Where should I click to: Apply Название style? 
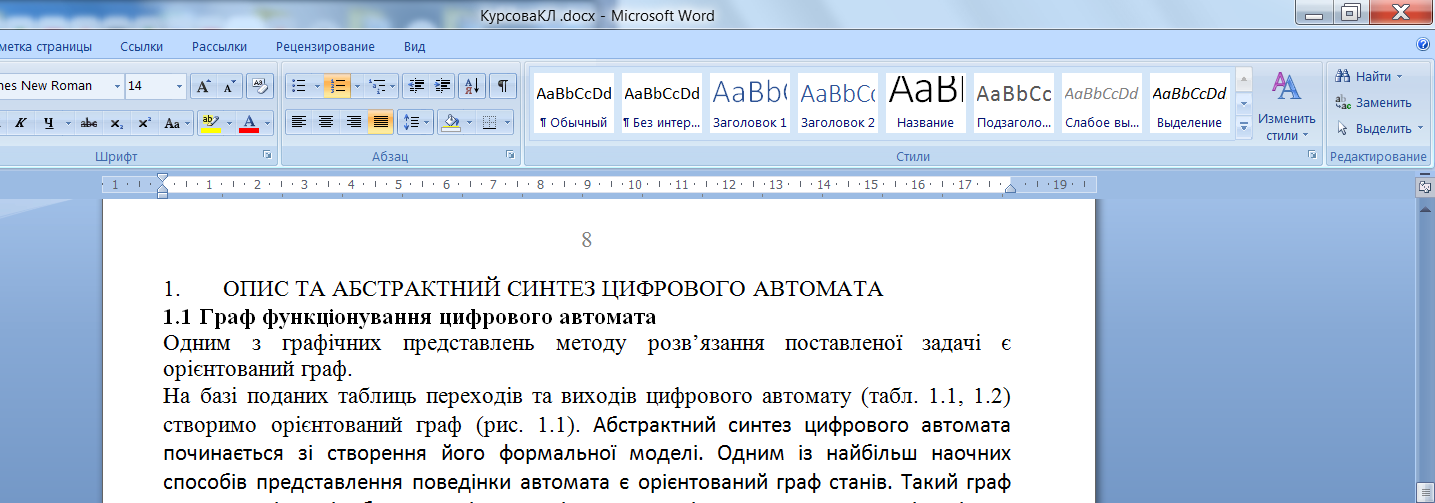pyautogui.click(x=926, y=103)
